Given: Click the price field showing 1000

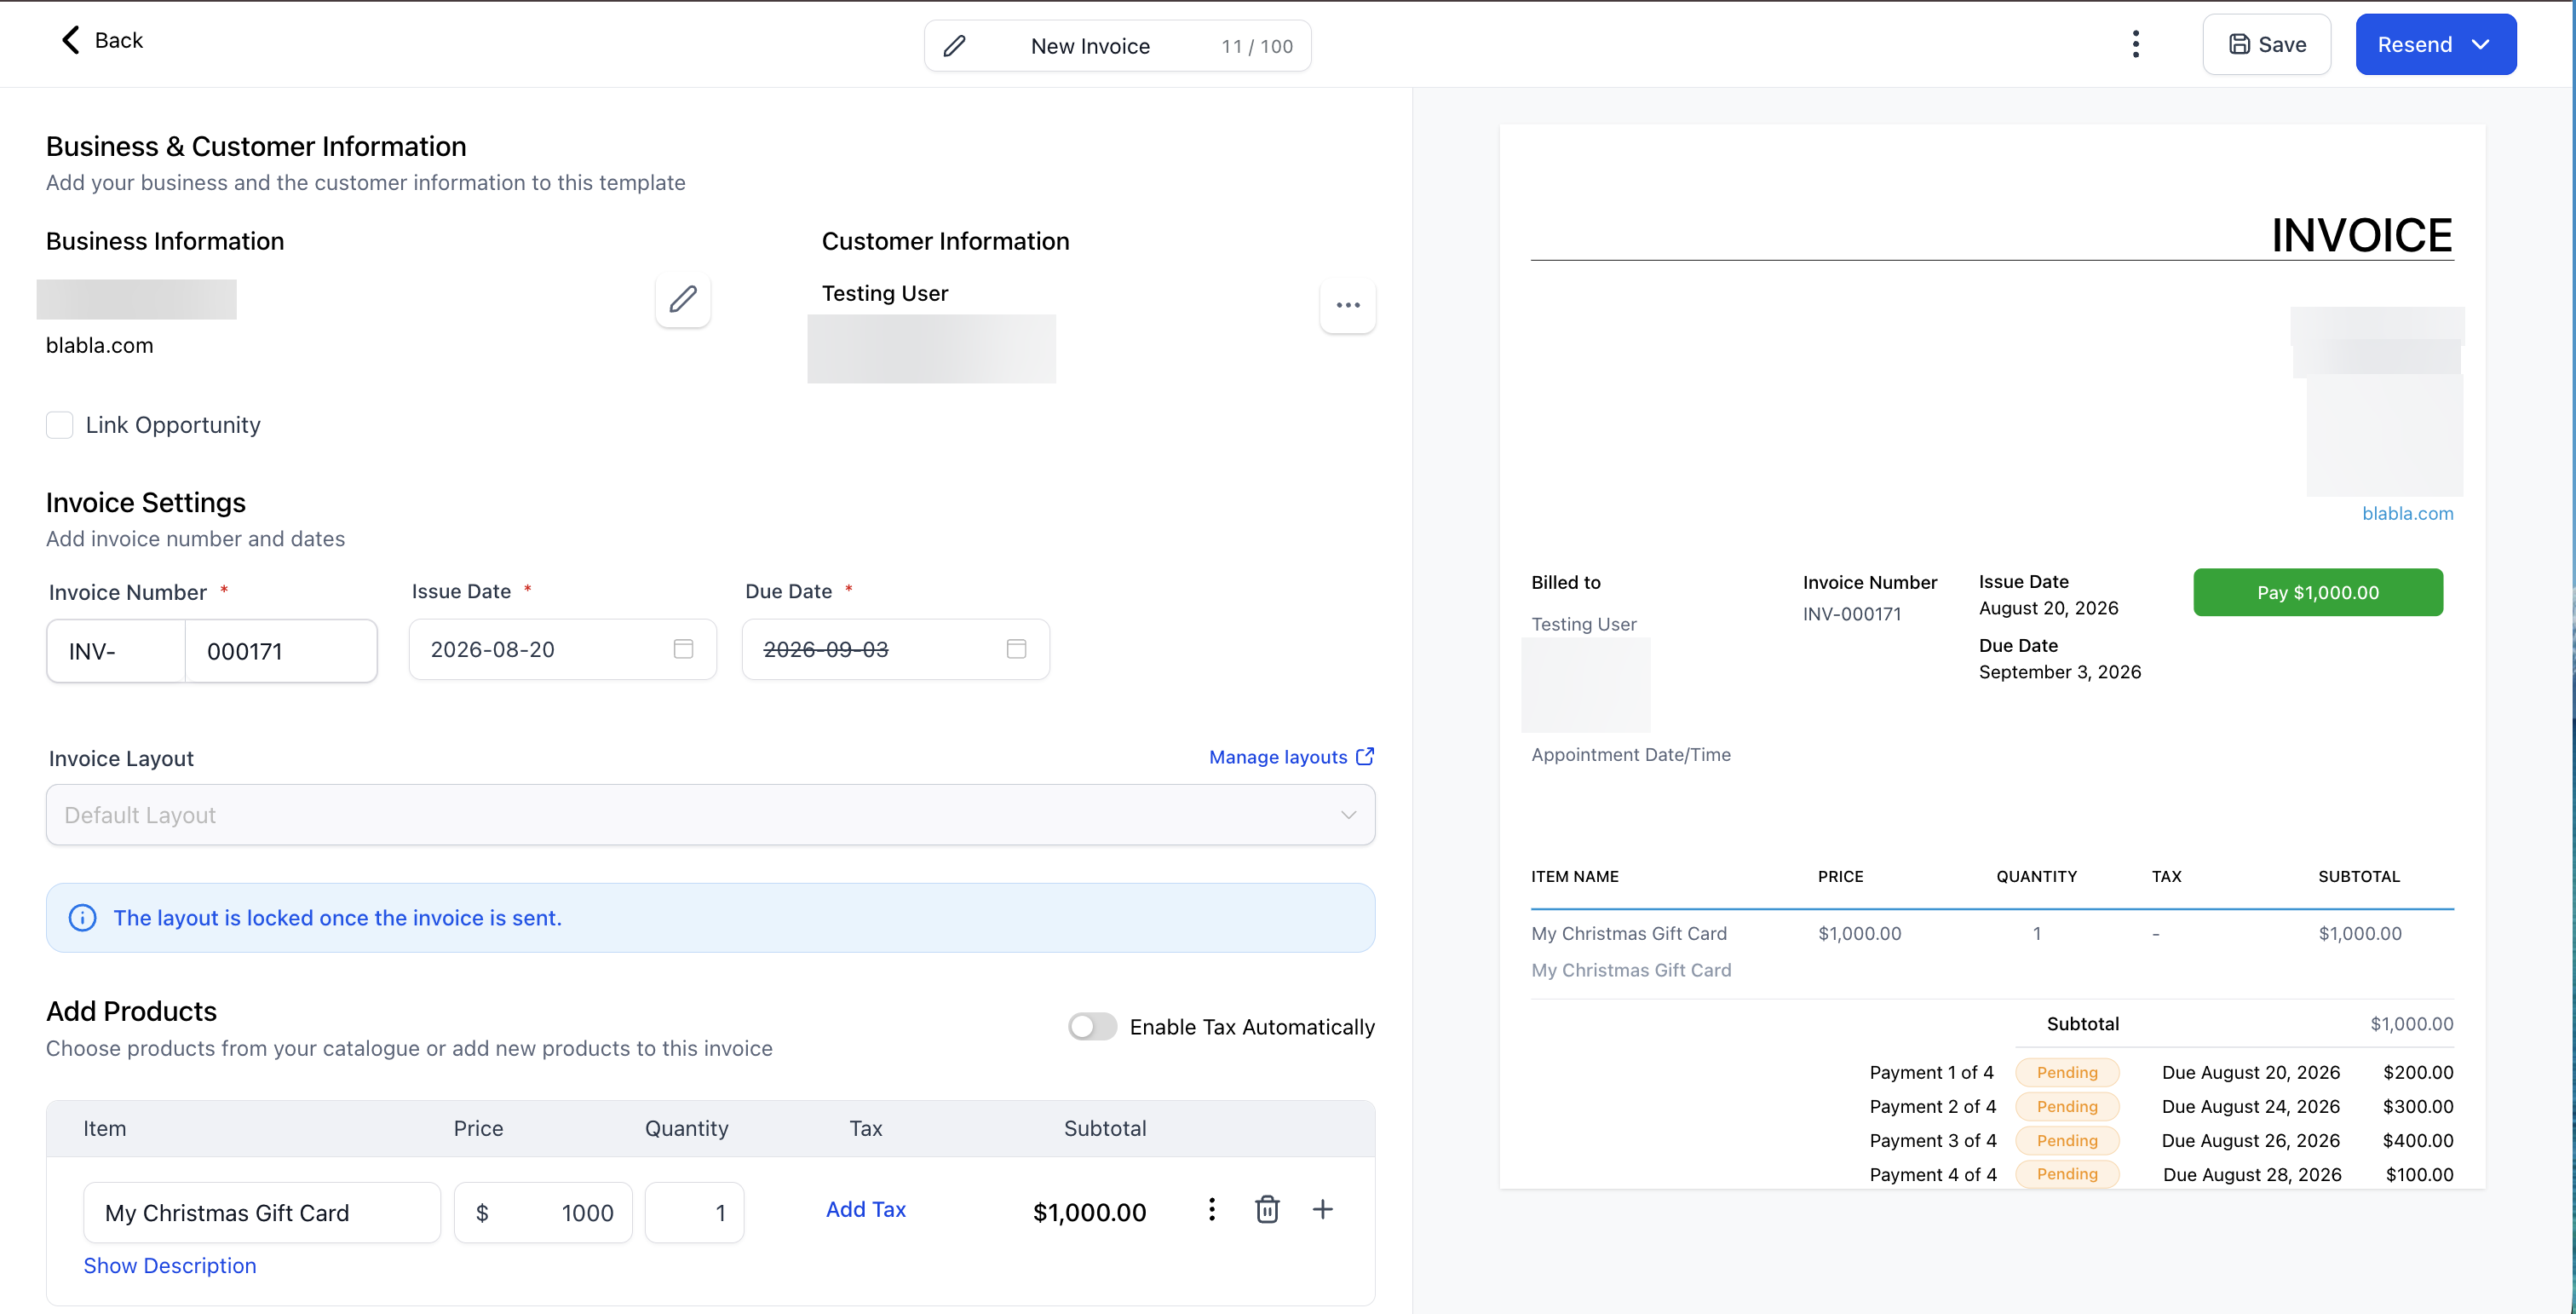Looking at the screenshot, I should pyautogui.click(x=543, y=1213).
